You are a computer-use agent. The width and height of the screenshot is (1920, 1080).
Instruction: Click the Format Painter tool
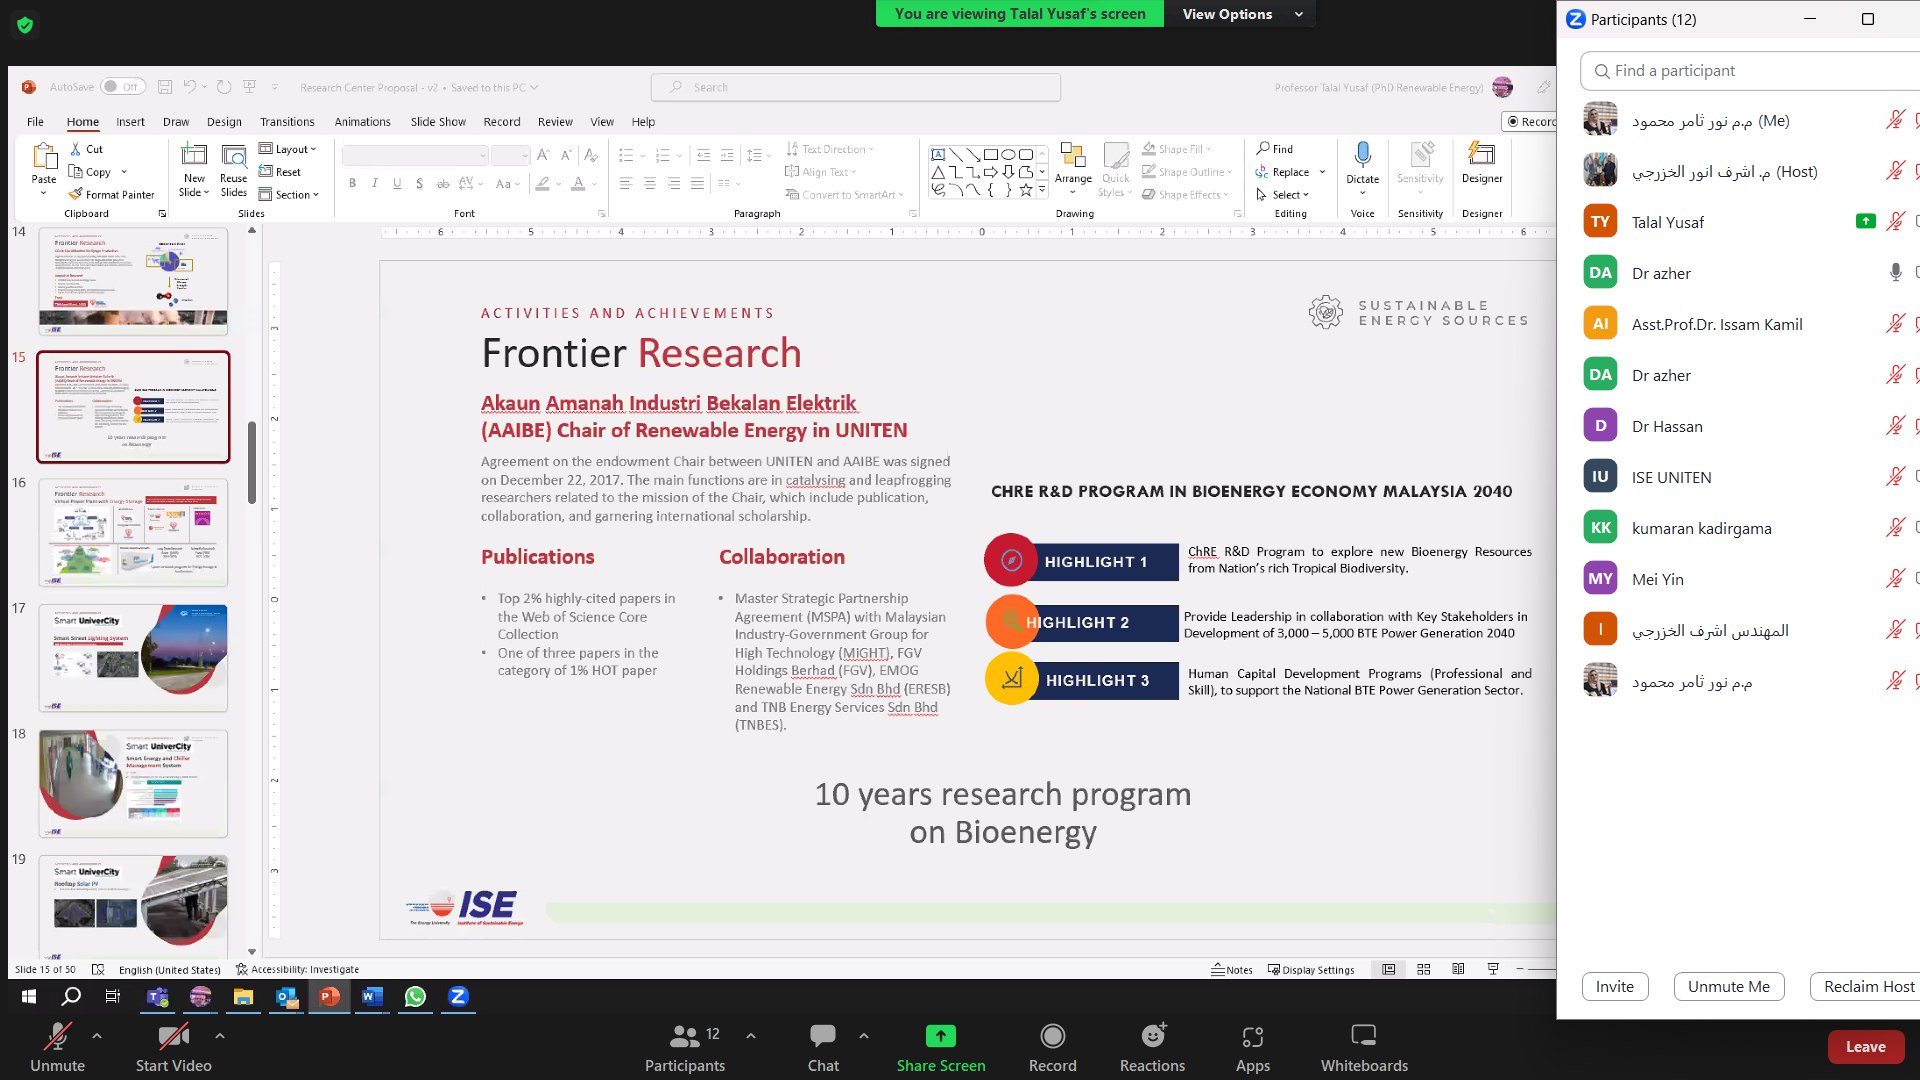(x=111, y=195)
